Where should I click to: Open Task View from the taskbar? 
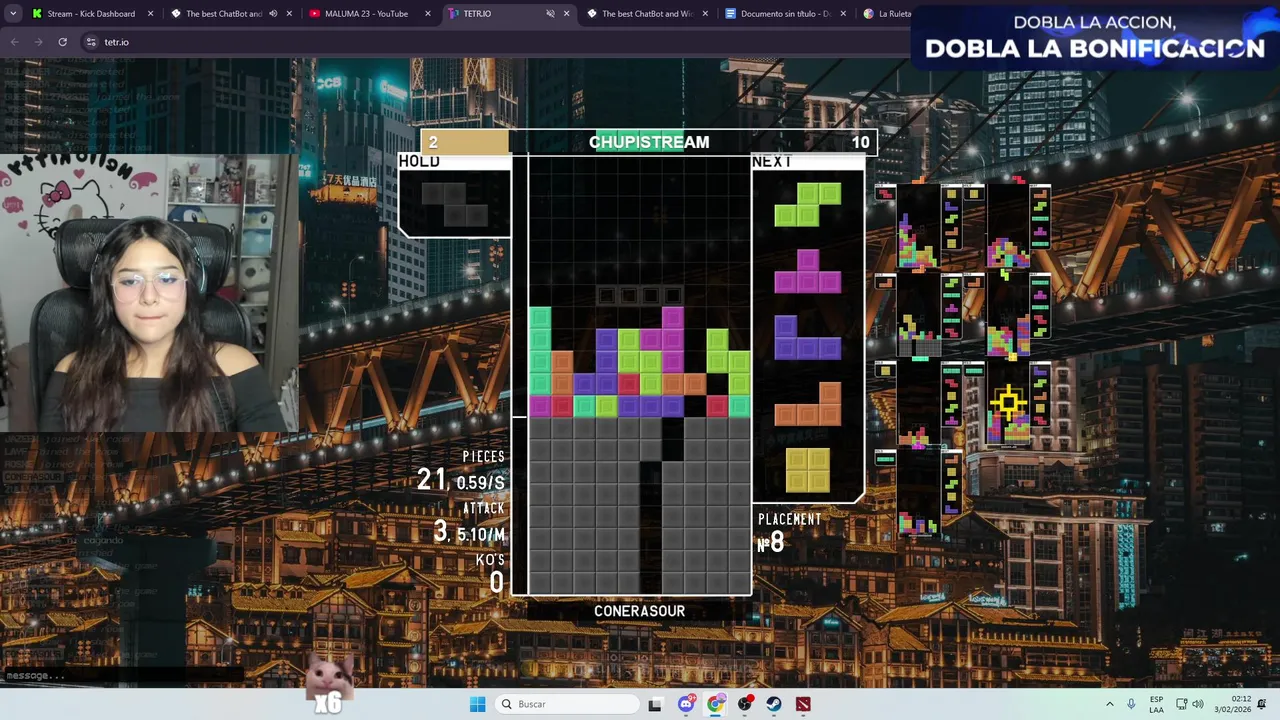point(655,704)
